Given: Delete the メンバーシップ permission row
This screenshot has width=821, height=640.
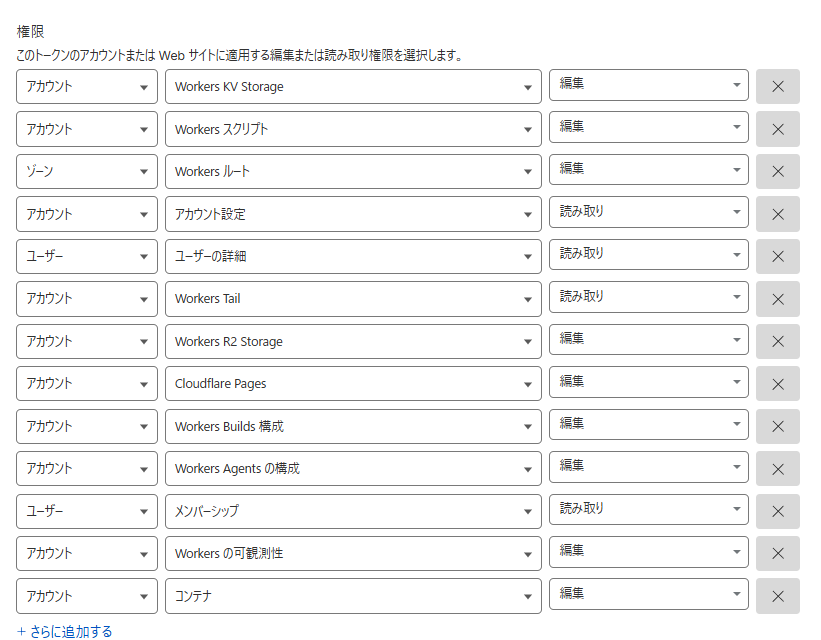Looking at the screenshot, I should [x=777, y=511].
